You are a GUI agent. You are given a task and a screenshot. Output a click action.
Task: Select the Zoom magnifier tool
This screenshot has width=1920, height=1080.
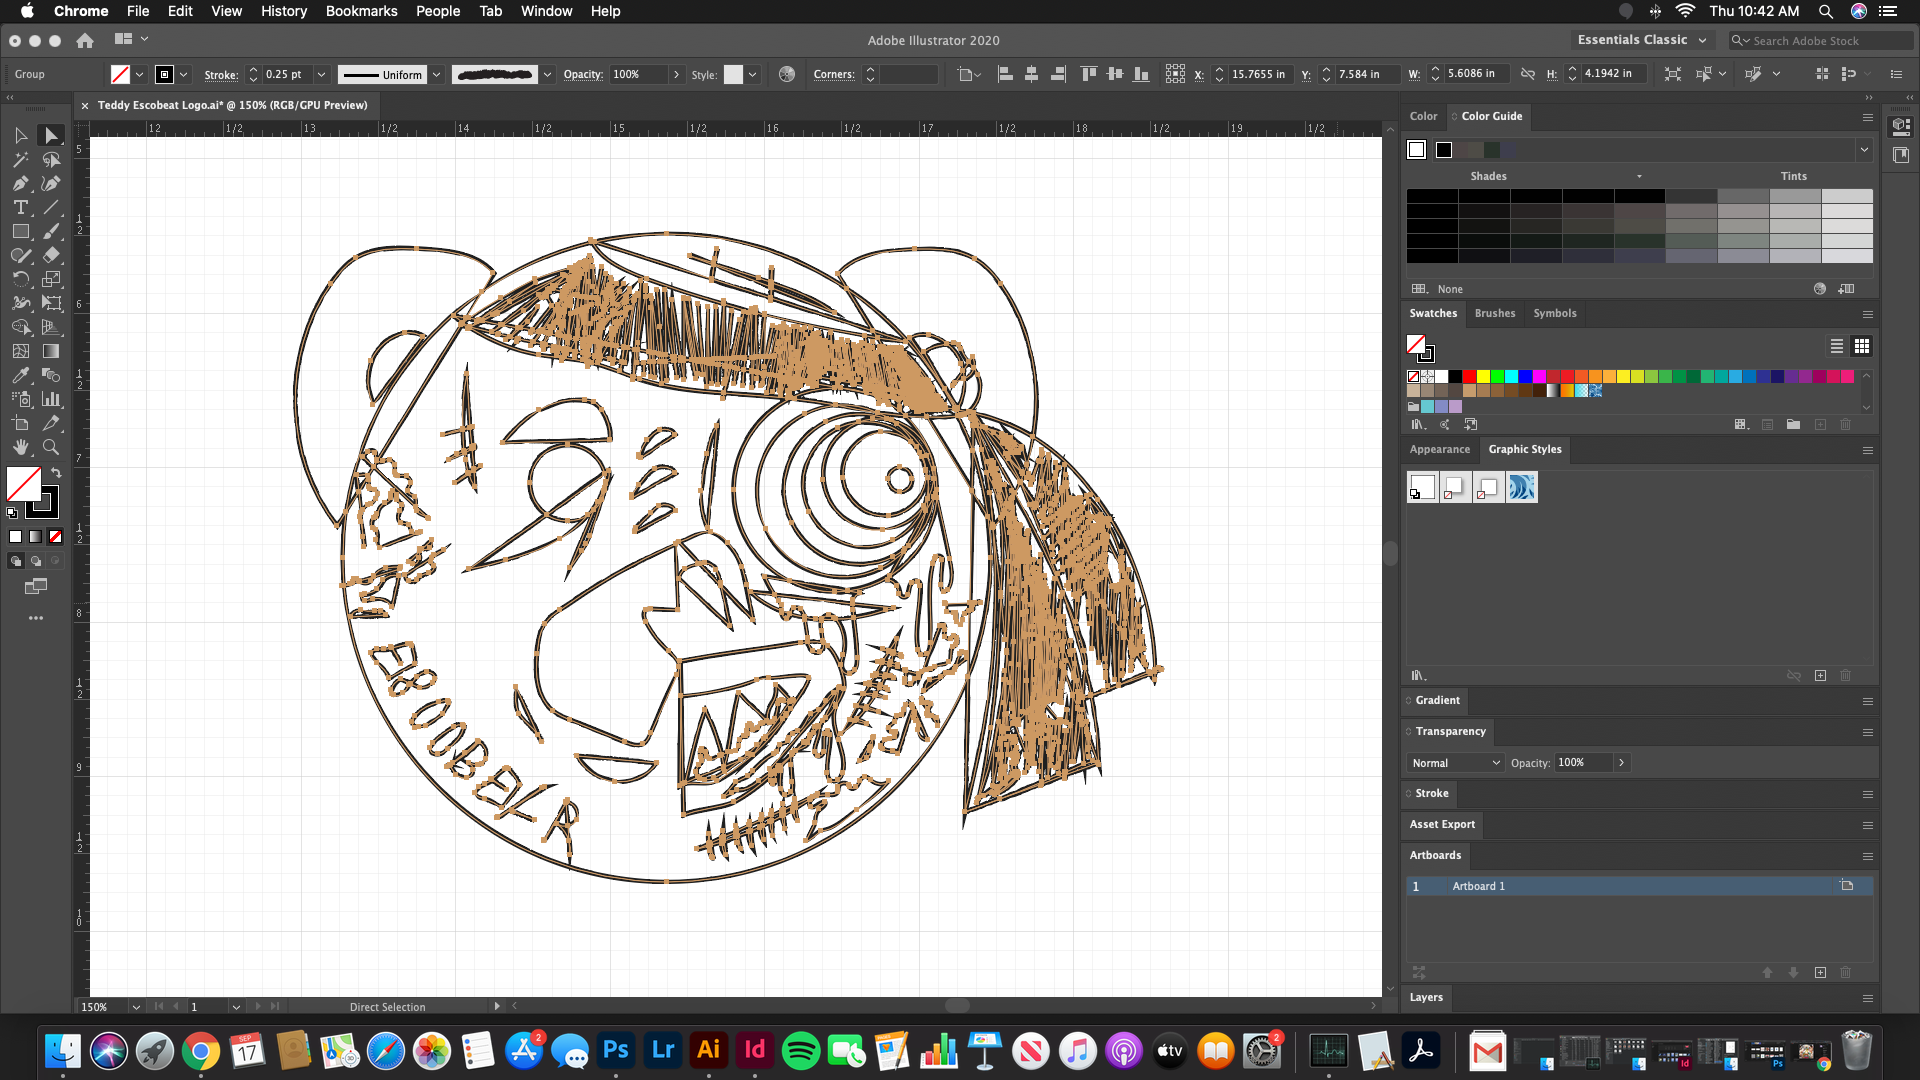coord(51,447)
